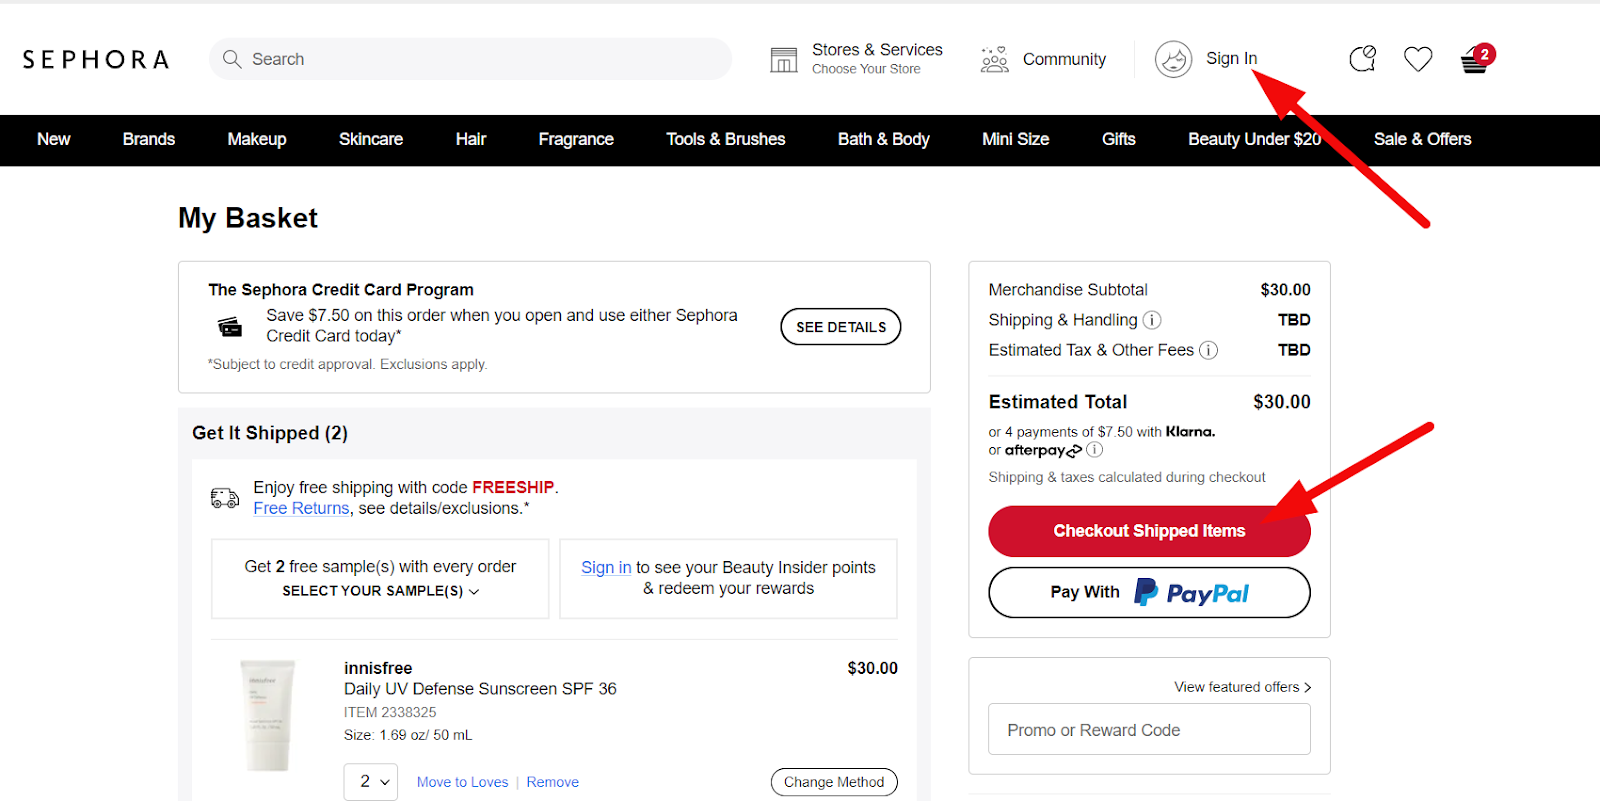Open the Brands menu

point(149,139)
